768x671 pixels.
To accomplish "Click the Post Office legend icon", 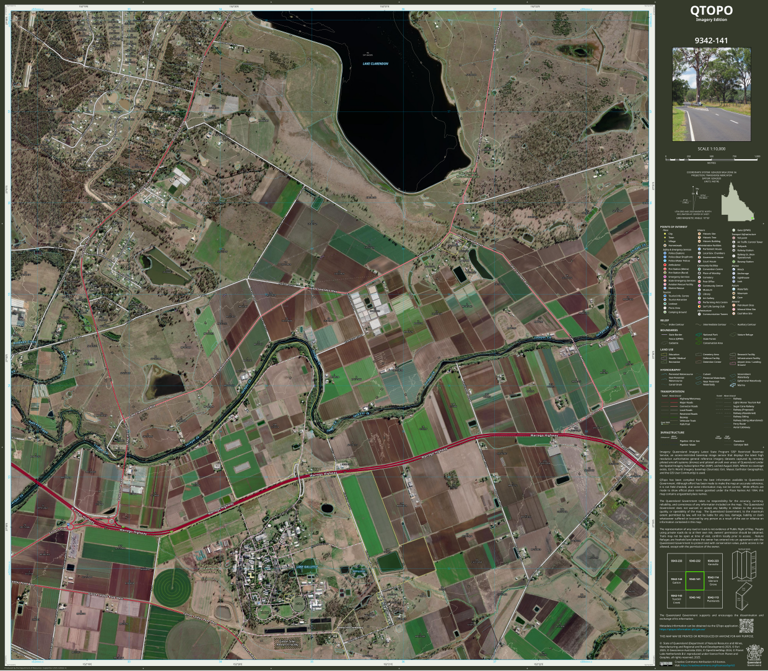I will pyautogui.click(x=699, y=282).
